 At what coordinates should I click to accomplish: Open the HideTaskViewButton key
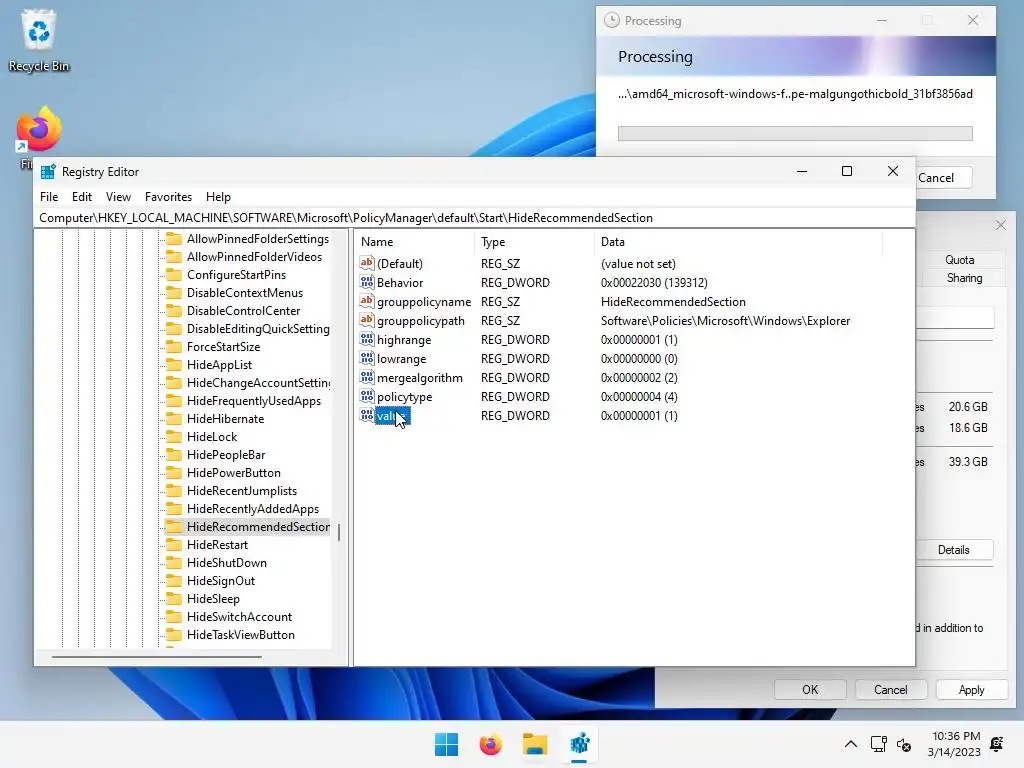[x=240, y=635]
